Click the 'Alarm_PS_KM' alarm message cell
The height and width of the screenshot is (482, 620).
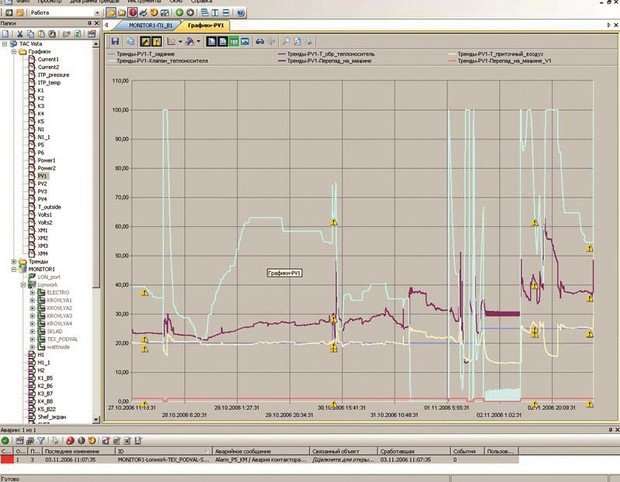(x=261, y=460)
